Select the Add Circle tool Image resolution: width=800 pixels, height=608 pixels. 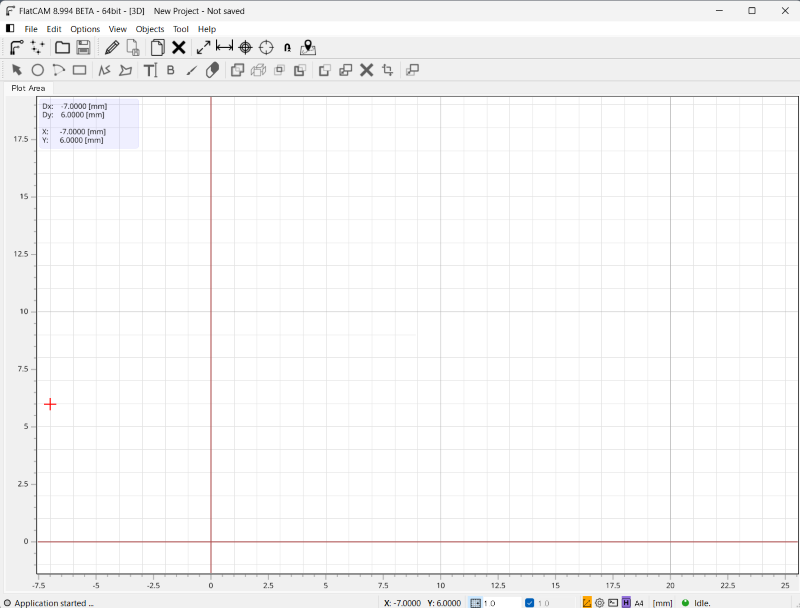coord(38,70)
